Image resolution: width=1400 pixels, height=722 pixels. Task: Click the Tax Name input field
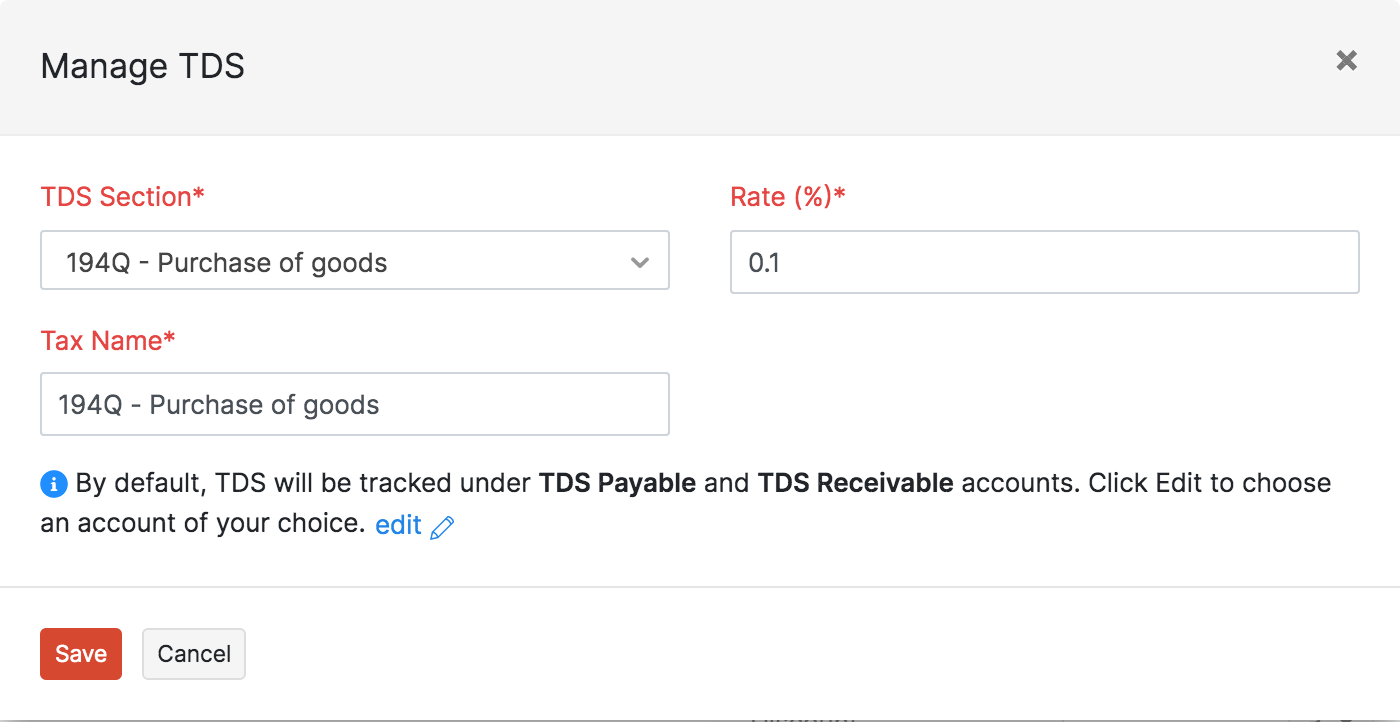point(355,404)
